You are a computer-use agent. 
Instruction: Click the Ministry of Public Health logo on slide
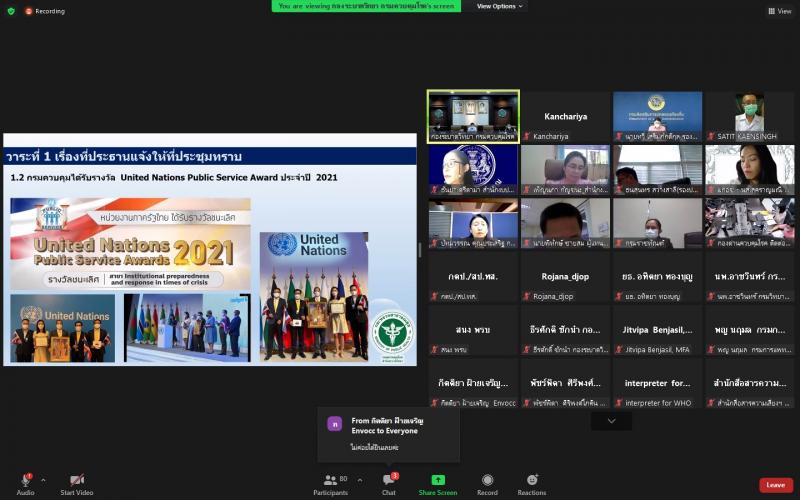(x=392, y=336)
